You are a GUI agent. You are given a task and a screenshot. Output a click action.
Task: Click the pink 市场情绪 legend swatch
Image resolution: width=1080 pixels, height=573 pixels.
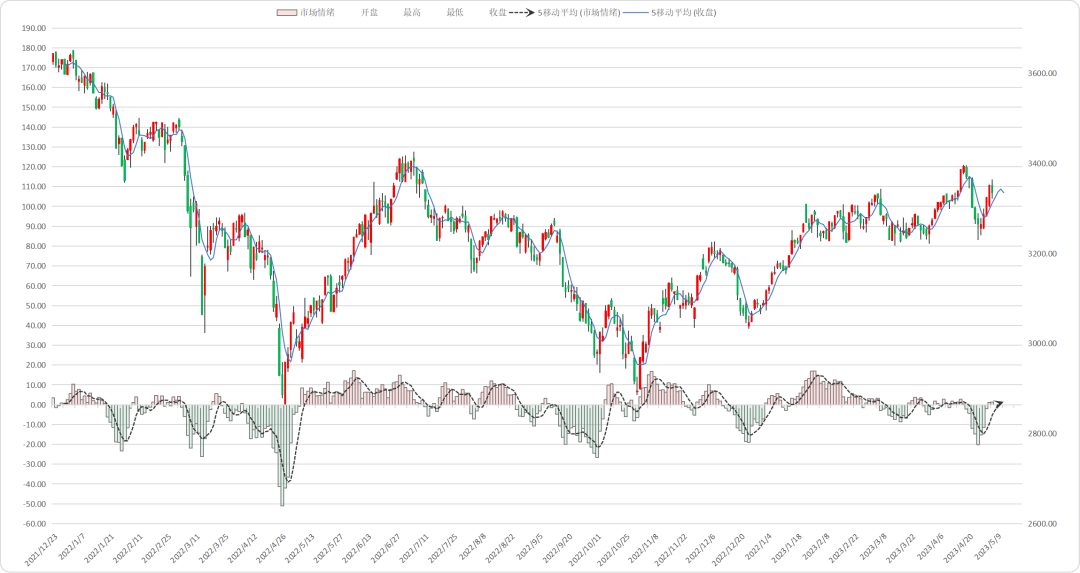[287, 12]
